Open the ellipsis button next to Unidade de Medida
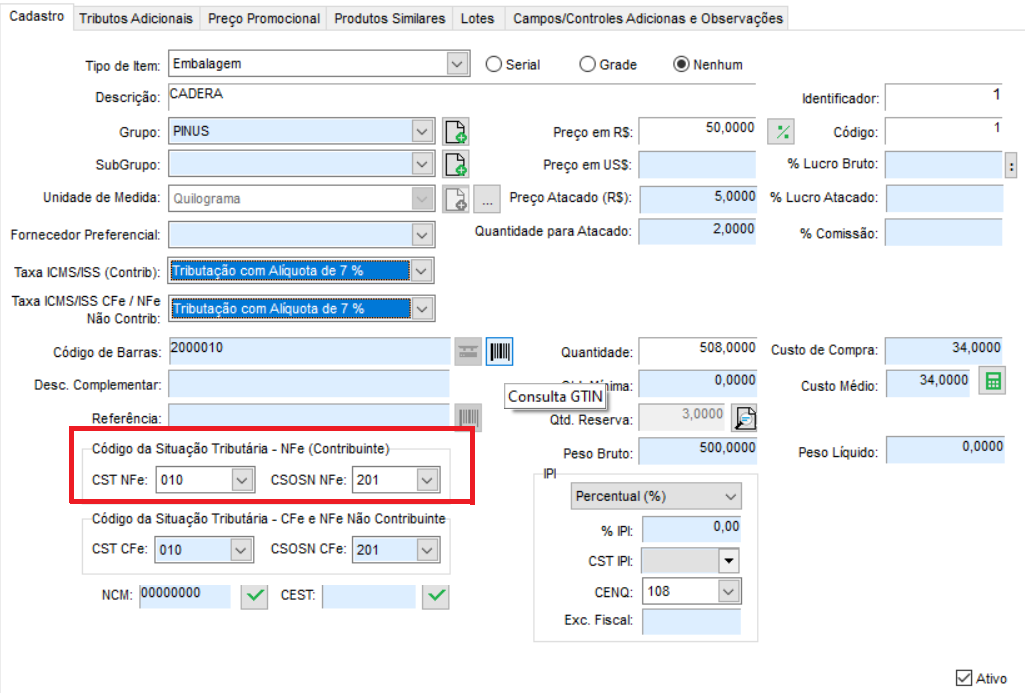 click(x=487, y=199)
